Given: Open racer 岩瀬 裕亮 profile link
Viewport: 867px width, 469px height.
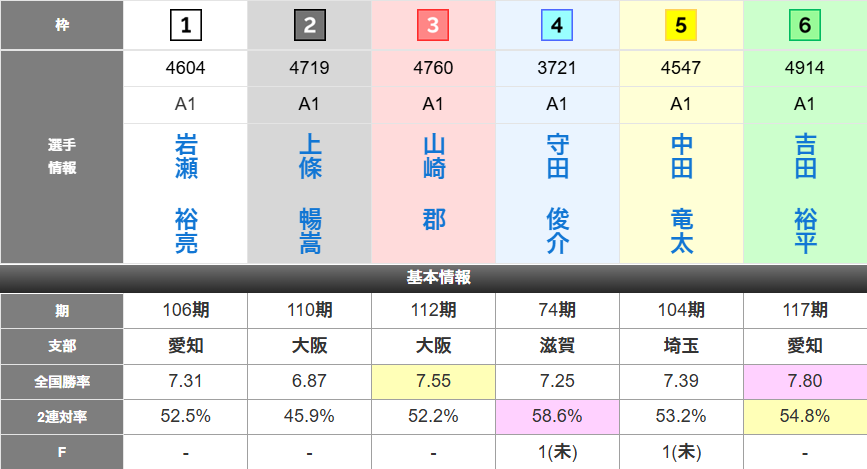Looking at the screenshot, I should (x=186, y=194).
